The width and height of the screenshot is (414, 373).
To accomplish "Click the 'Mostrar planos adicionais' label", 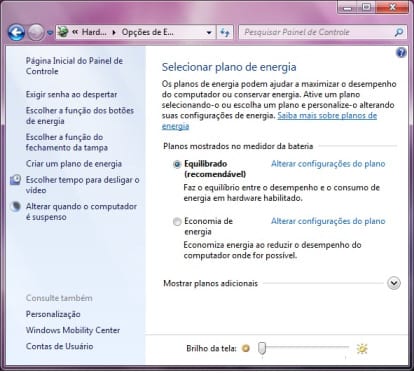I will [211, 283].
